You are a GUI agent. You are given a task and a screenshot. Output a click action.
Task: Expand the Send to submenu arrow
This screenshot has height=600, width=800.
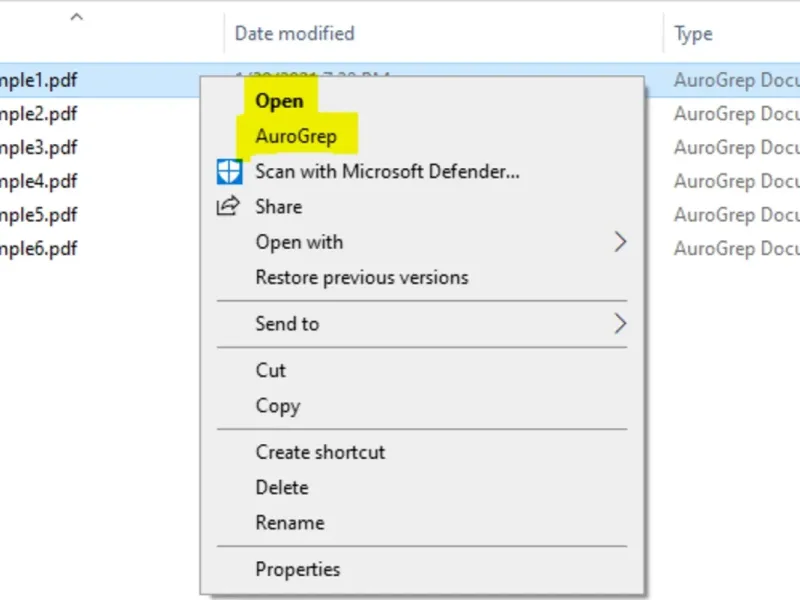tap(620, 324)
